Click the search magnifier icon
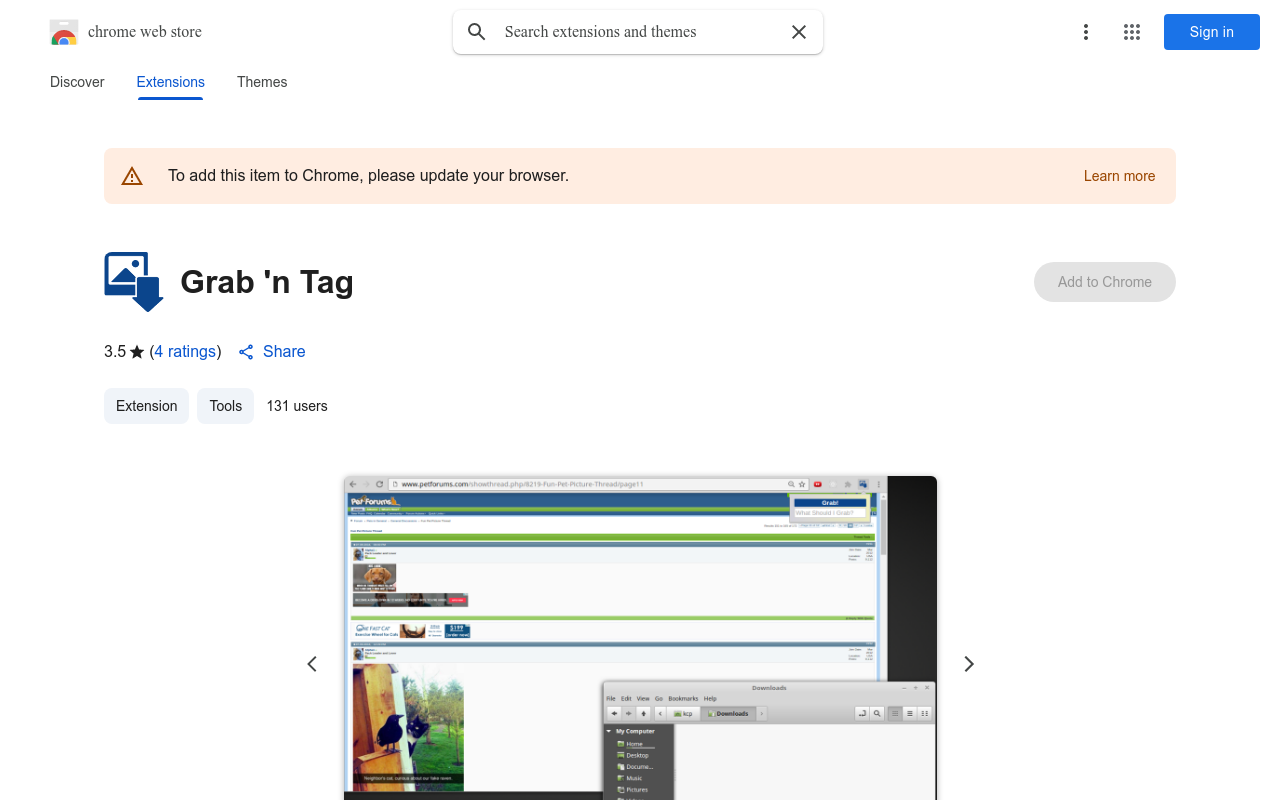The image size is (1280, 800). pyautogui.click(x=477, y=32)
